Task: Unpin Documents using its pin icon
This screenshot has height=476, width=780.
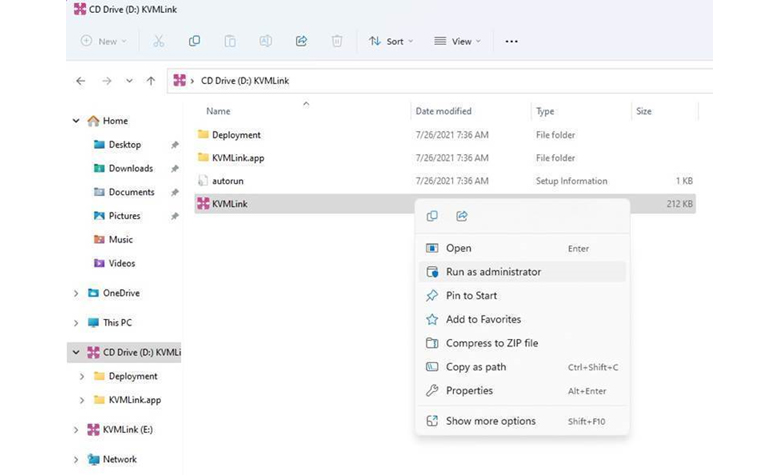Action: point(175,192)
